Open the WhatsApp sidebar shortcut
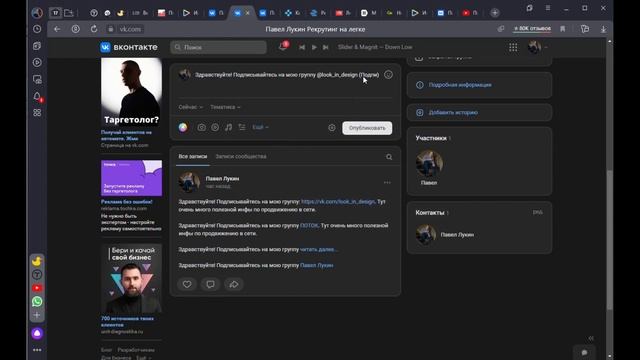The image size is (640, 360). tap(37, 302)
